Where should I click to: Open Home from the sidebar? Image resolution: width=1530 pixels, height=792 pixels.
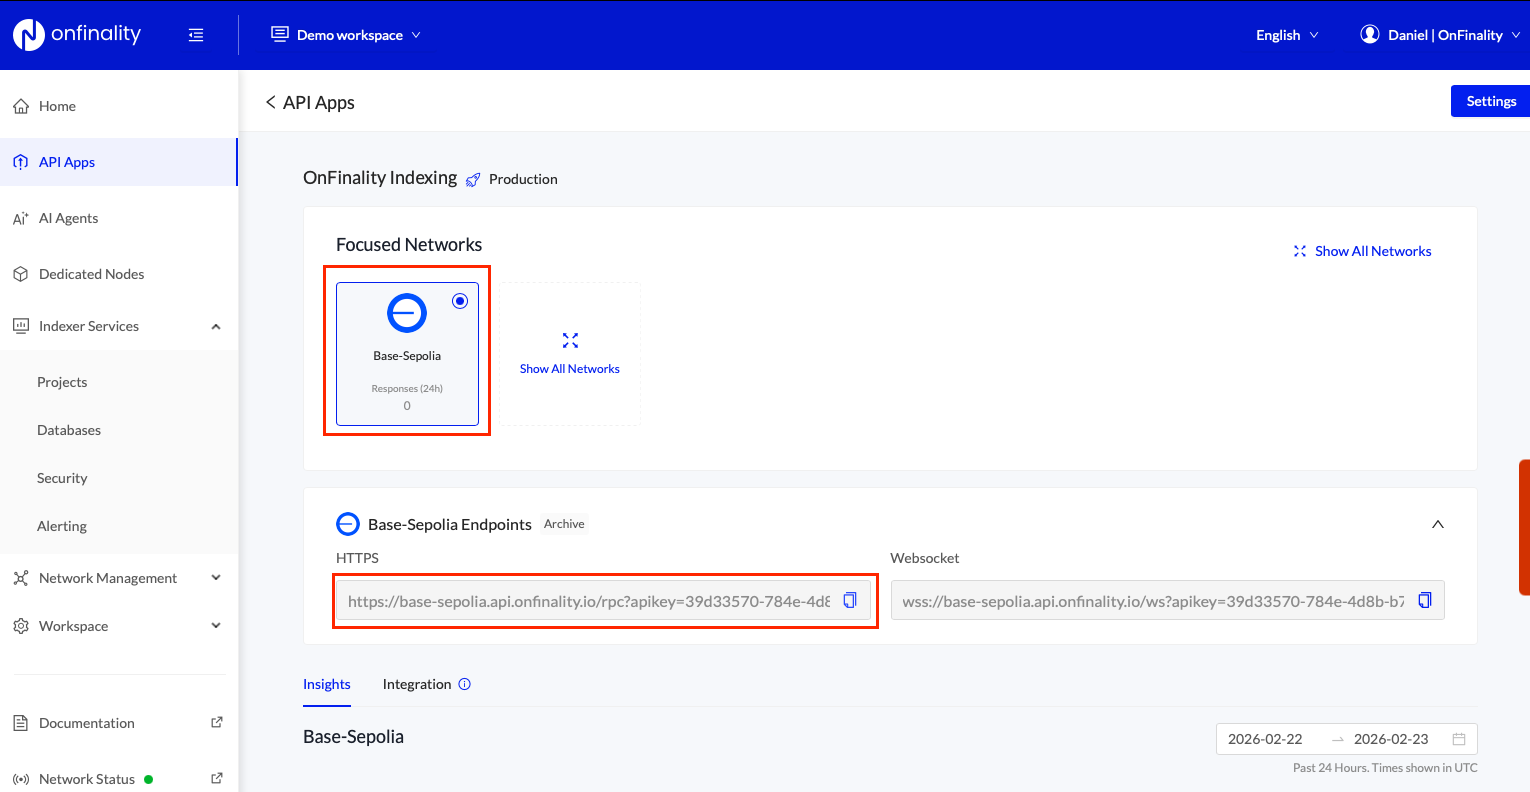pos(58,105)
